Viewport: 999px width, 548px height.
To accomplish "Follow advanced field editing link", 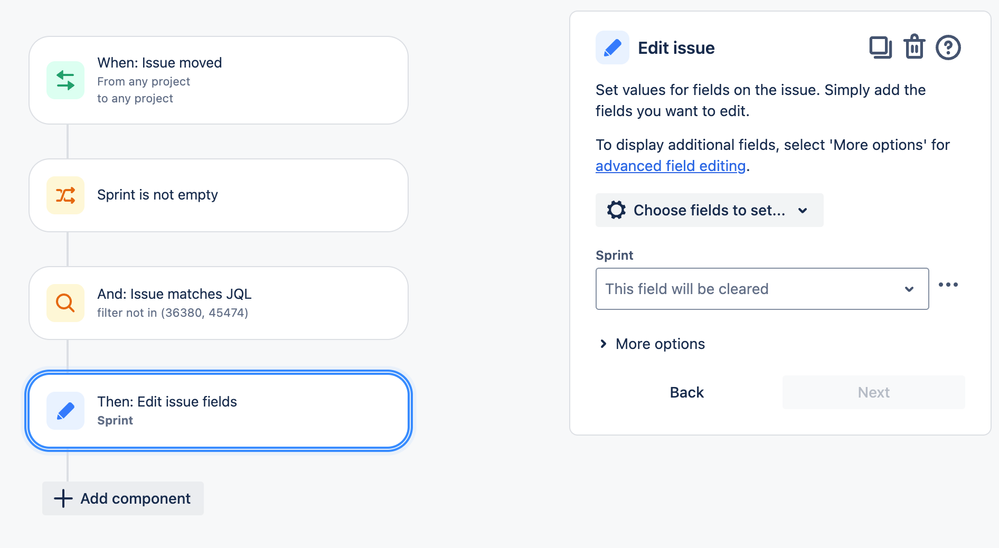I will click(670, 166).
